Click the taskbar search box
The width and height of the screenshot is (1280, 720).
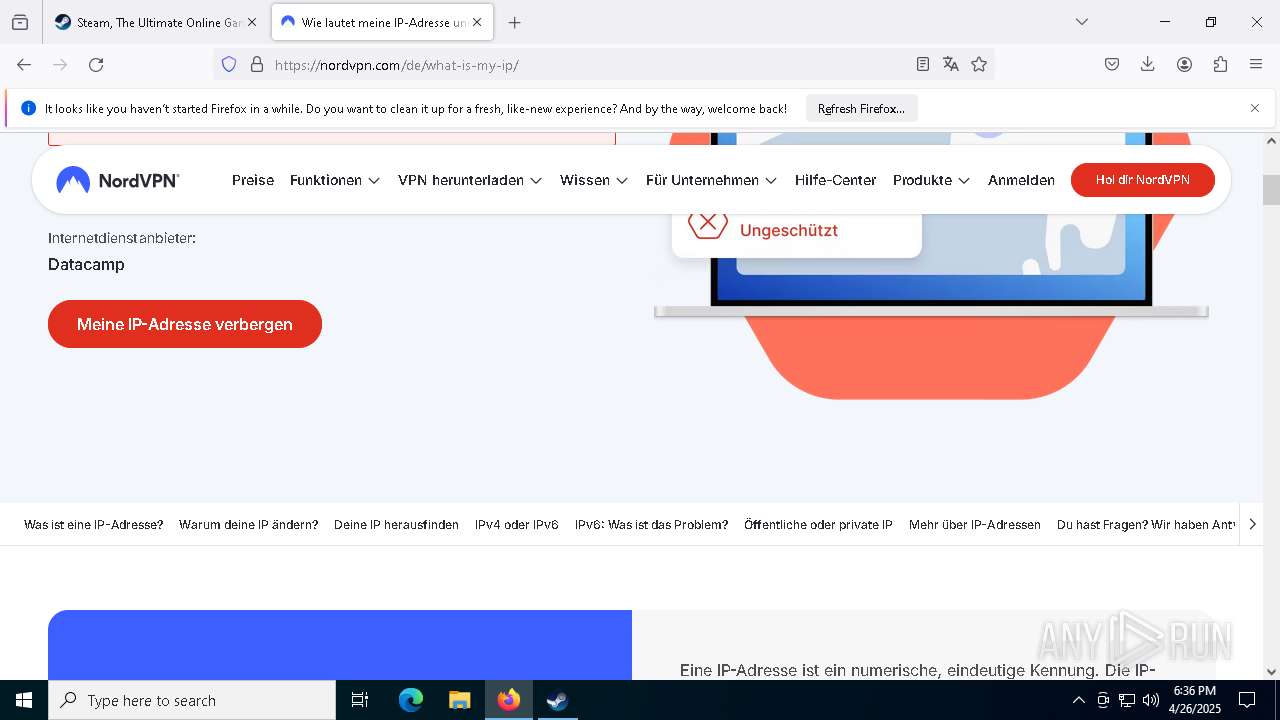coord(192,700)
